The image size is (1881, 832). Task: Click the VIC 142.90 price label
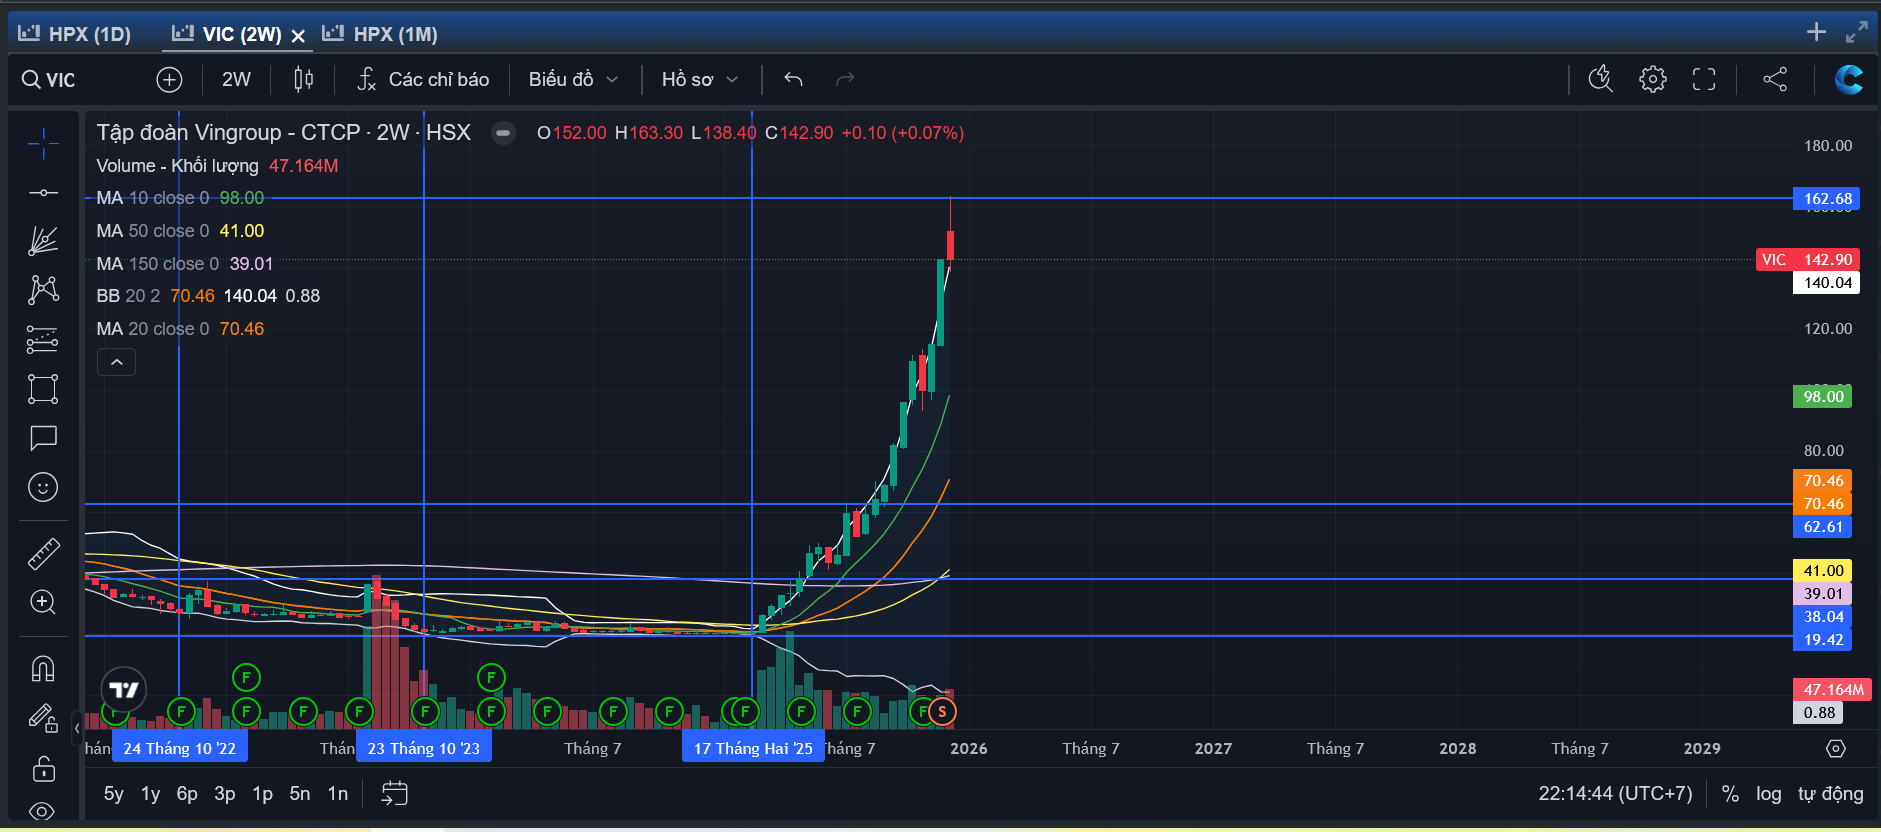click(x=1808, y=260)
